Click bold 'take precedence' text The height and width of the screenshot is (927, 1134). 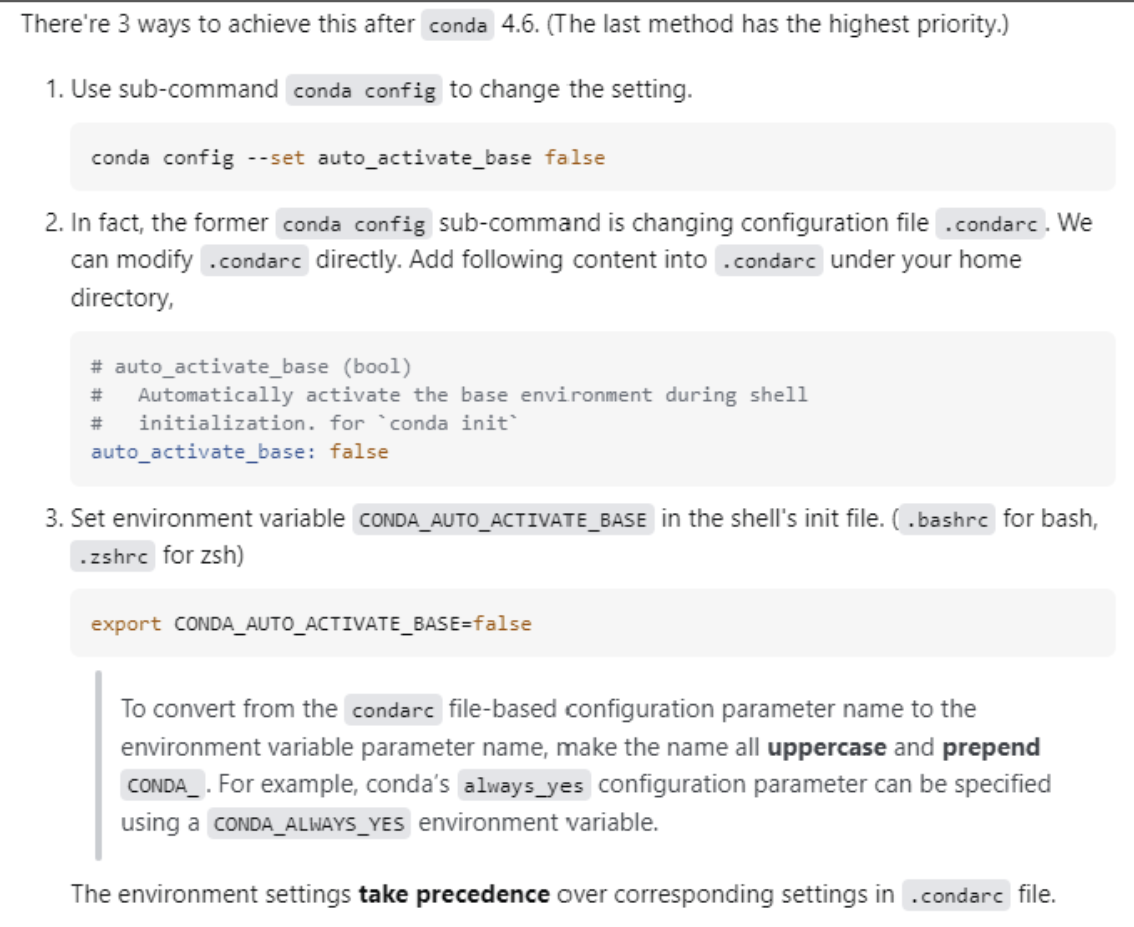point(454,894)
